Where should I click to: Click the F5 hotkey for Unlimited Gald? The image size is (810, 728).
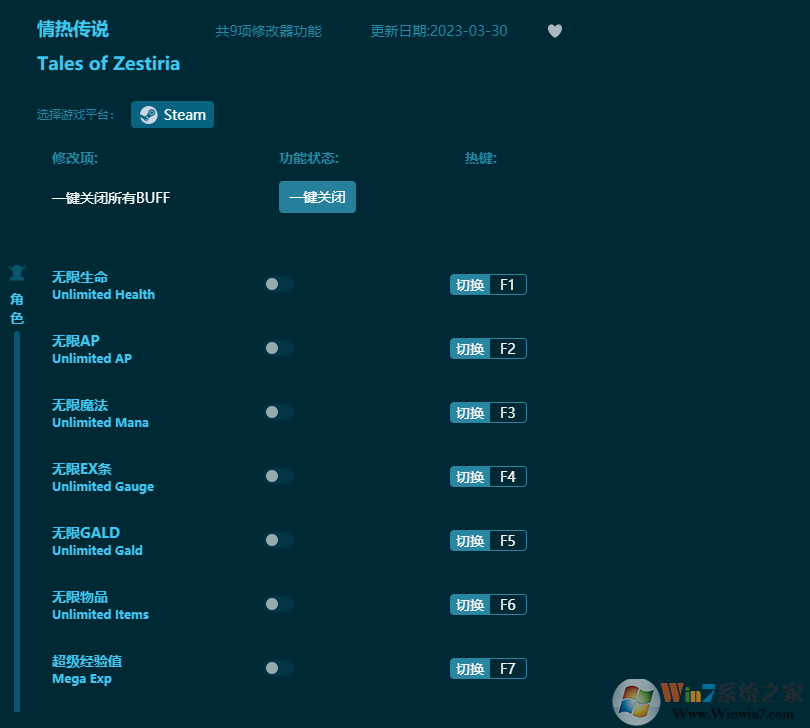[488, 540]
